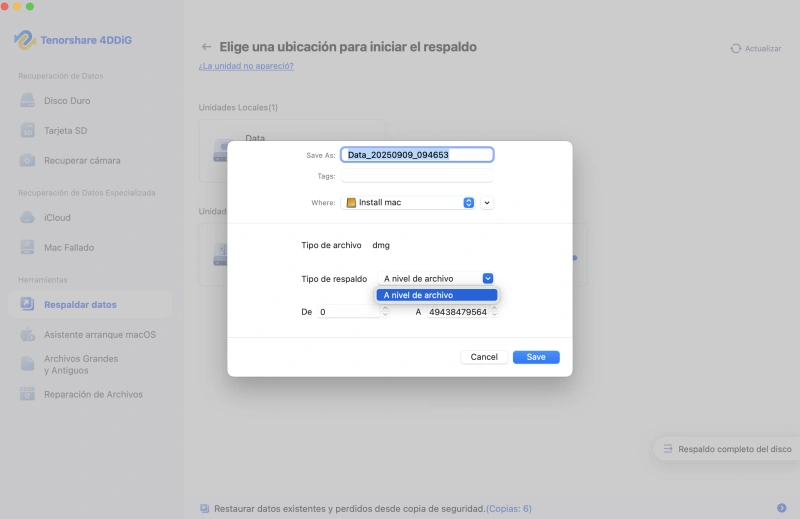
Task: Go back with the left arrow
Action: tap(206, 47)
